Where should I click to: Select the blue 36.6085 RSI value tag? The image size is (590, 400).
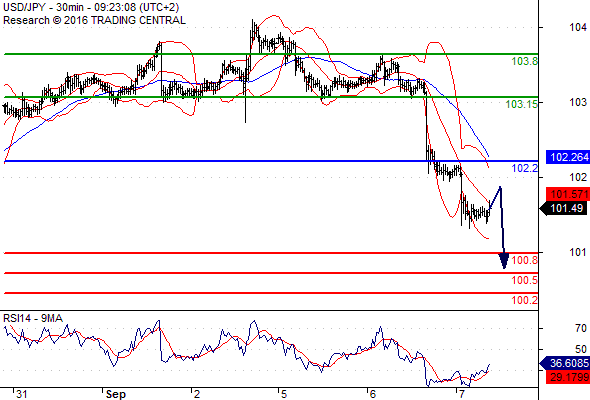564,363
